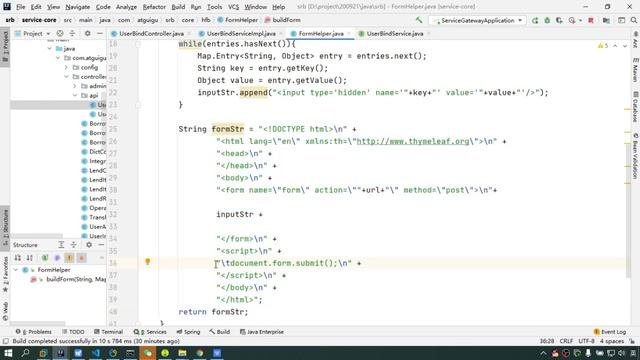This screenshot has width=640, height=360.
Task: Toggle Sort by Visibility in Structure toolbar
Action: pos(18,258)
